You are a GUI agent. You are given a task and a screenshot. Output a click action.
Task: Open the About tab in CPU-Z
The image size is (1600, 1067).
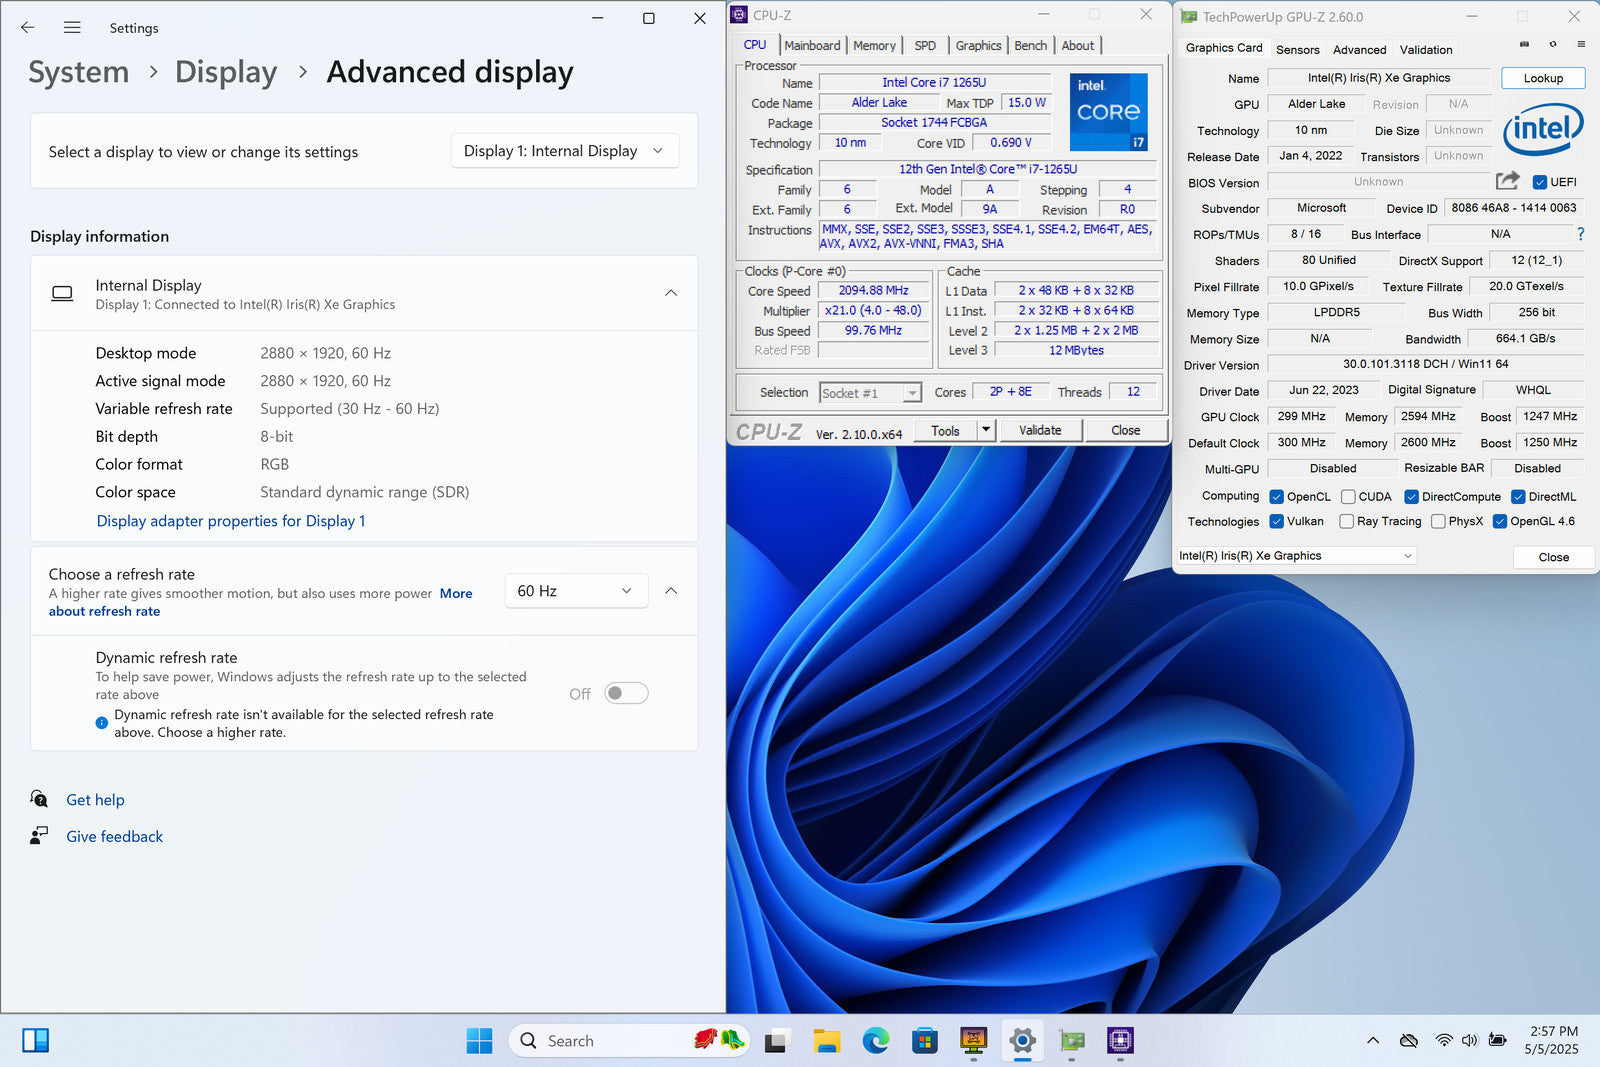coord(1078,46)
